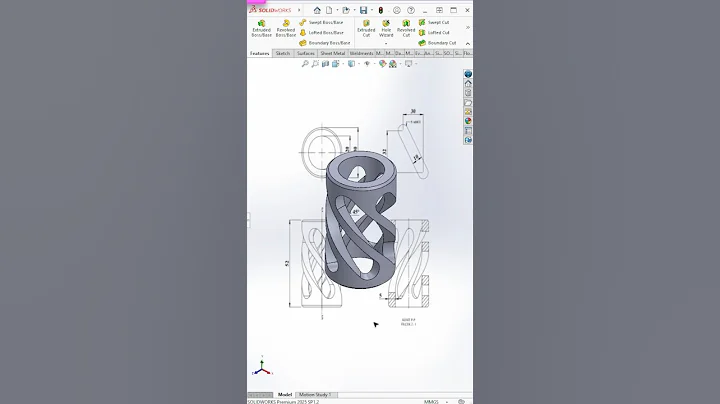720x404 pixels.
Task: Click the 45° angle dimension
Action: pyautogui.click(x=355, y=212)
